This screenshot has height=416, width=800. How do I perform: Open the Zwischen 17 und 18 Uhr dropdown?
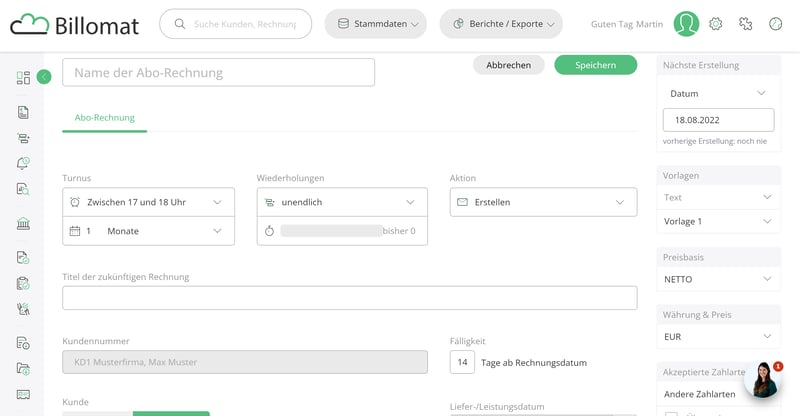[148, 202]
